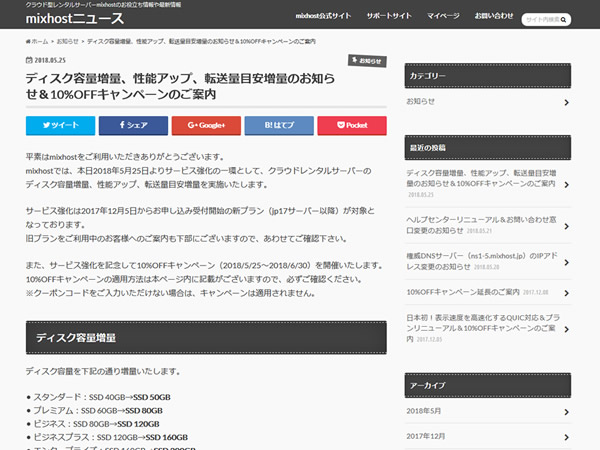Share via the blue ツイート button
This screenshot has height=450, width=600.
pos(60,126)
